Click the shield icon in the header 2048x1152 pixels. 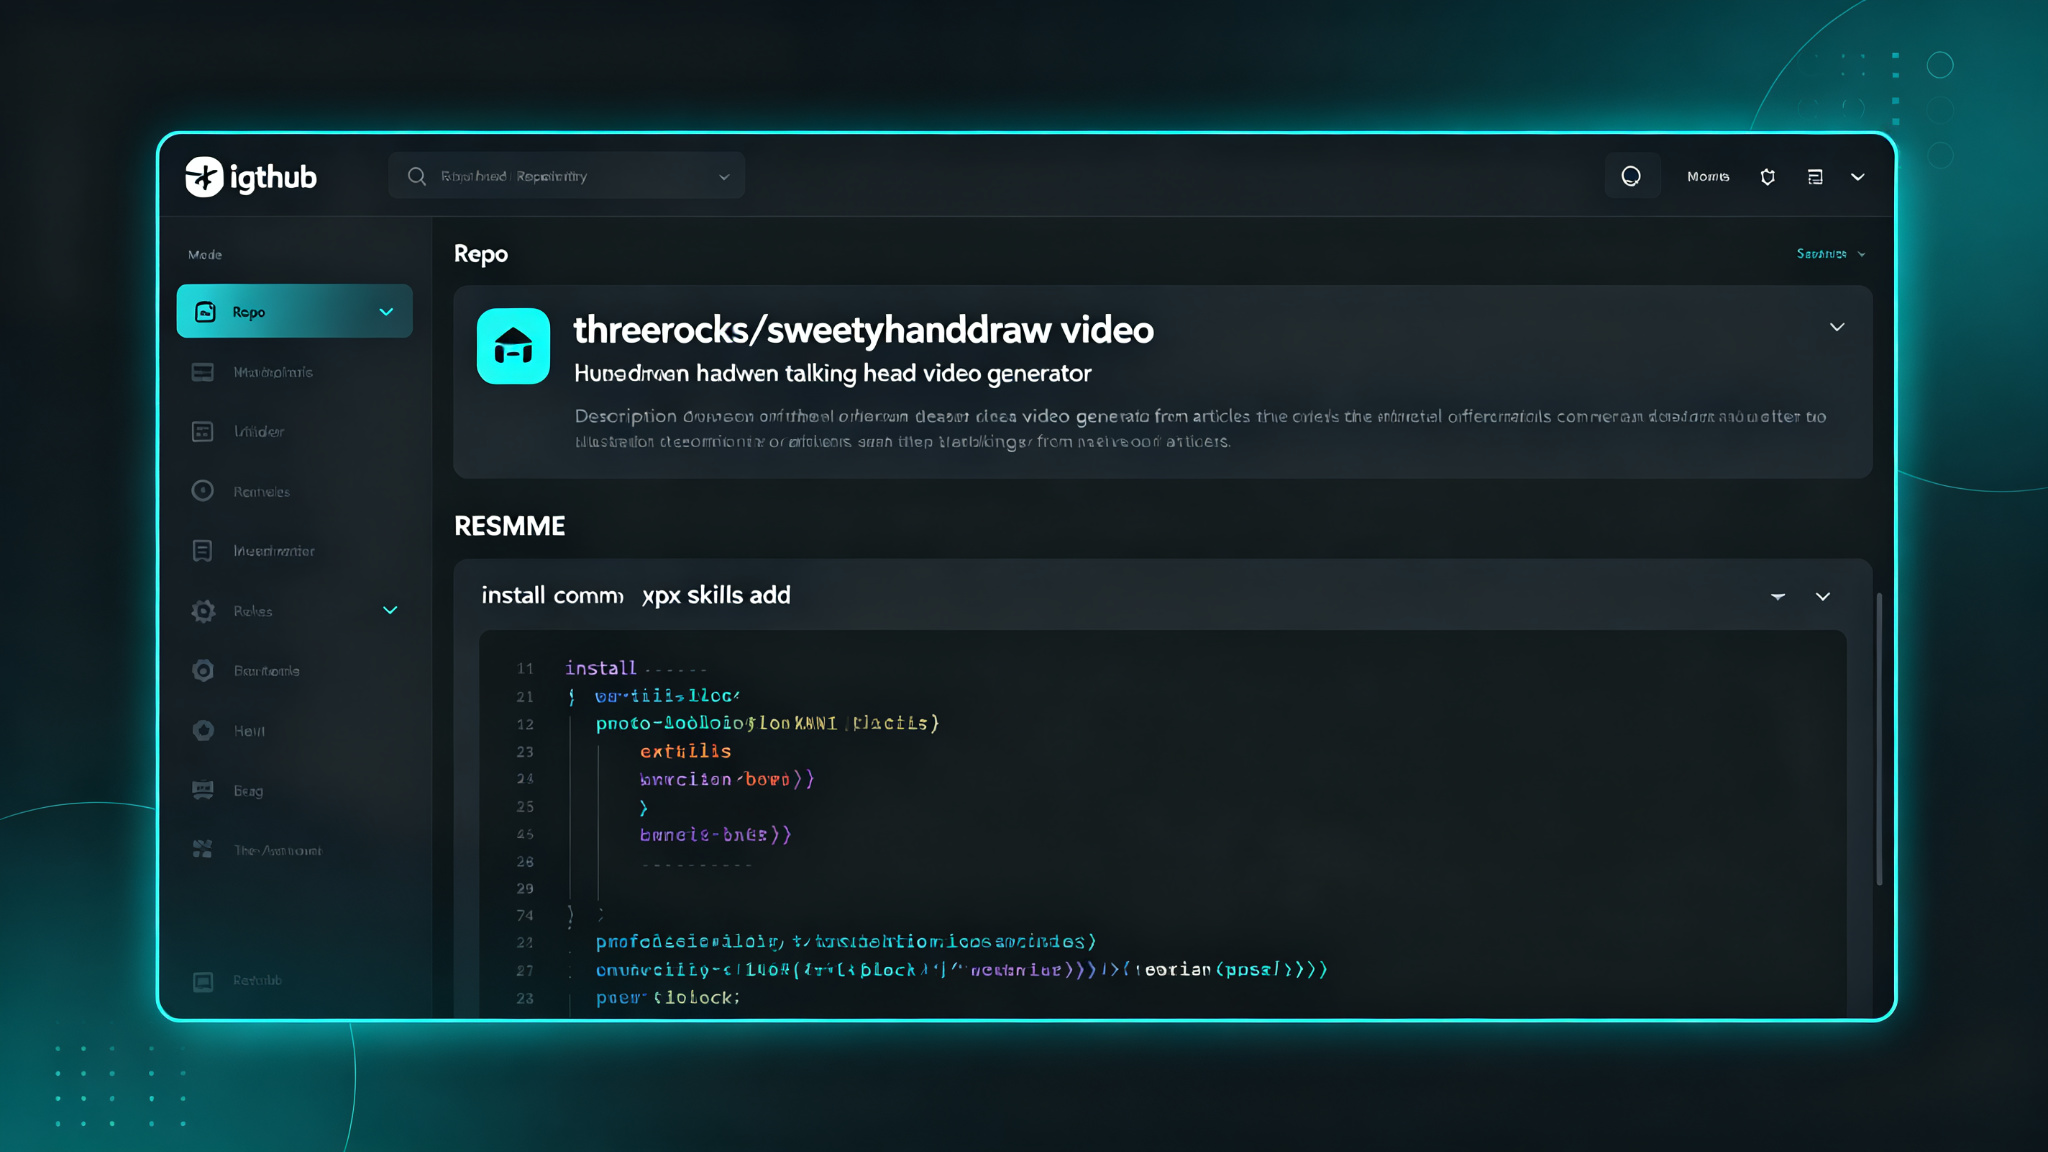pyautogui.click(x=1768, y=177)
